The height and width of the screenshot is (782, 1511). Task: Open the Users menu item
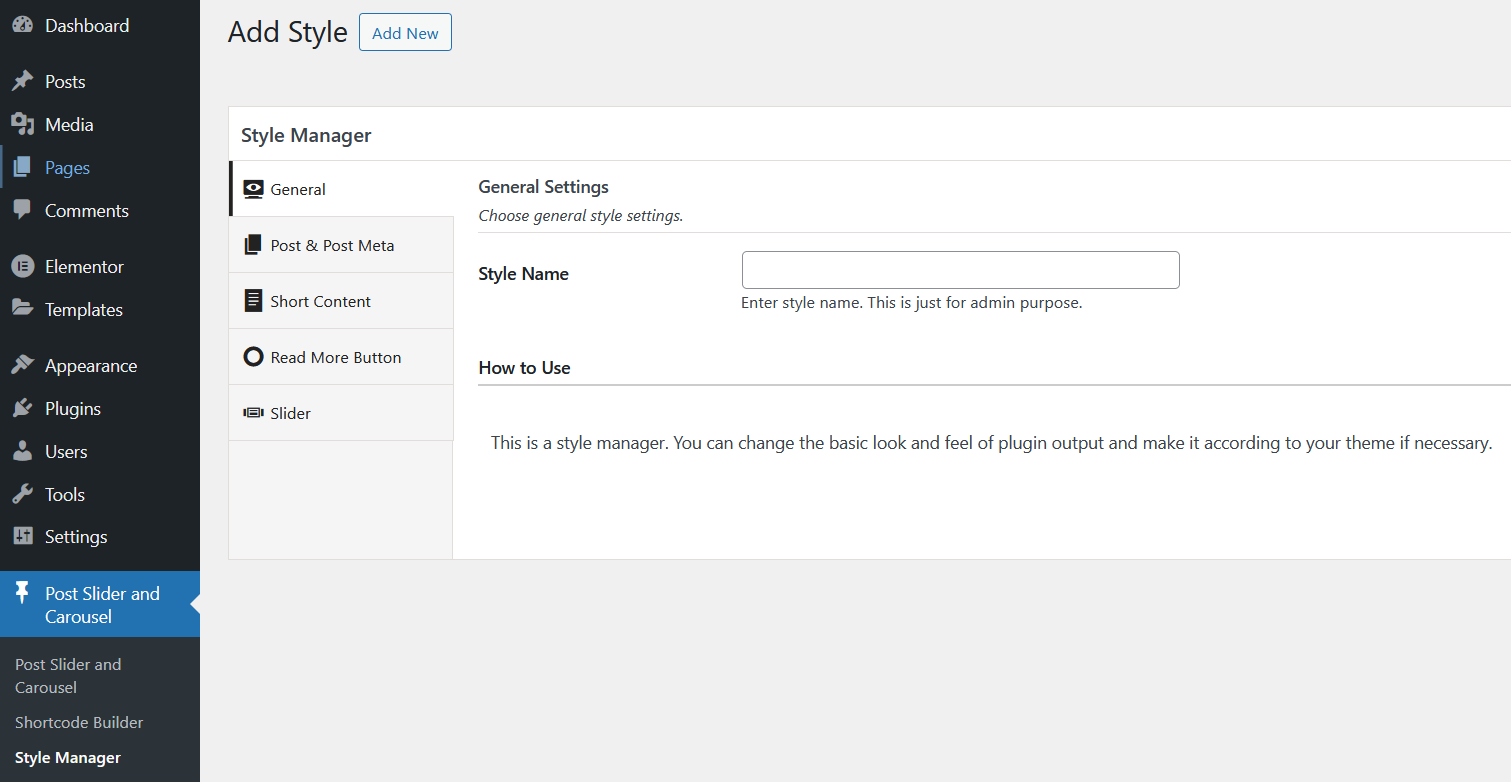click(100, 452)
